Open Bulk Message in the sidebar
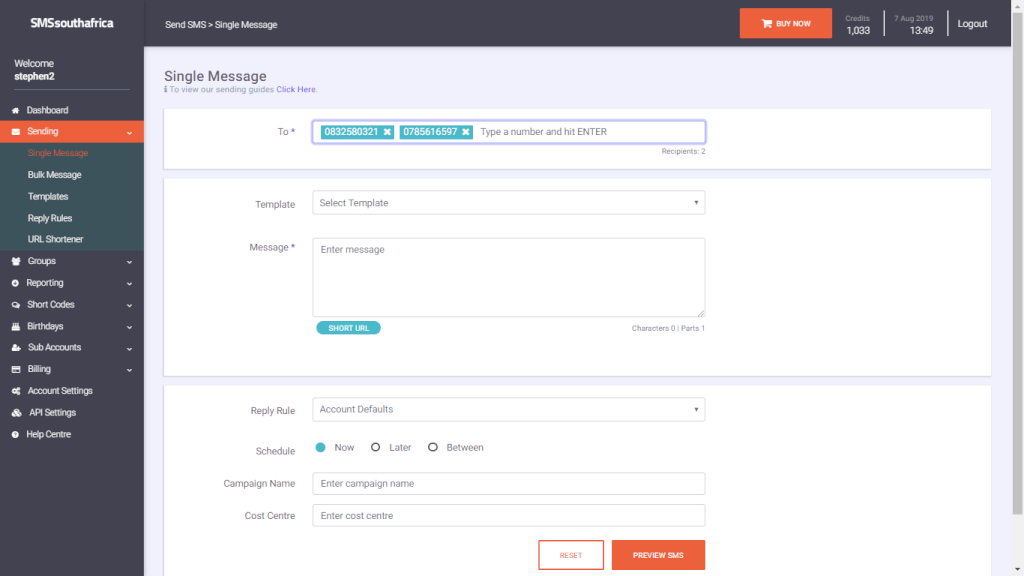The image size is (1024, 576). click(55, 175)
